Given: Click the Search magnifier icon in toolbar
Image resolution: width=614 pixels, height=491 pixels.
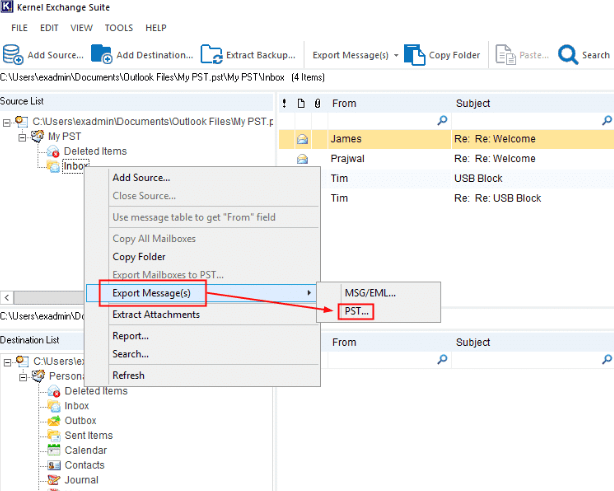Looking at the screenshot, I should (x=568, y=55).
